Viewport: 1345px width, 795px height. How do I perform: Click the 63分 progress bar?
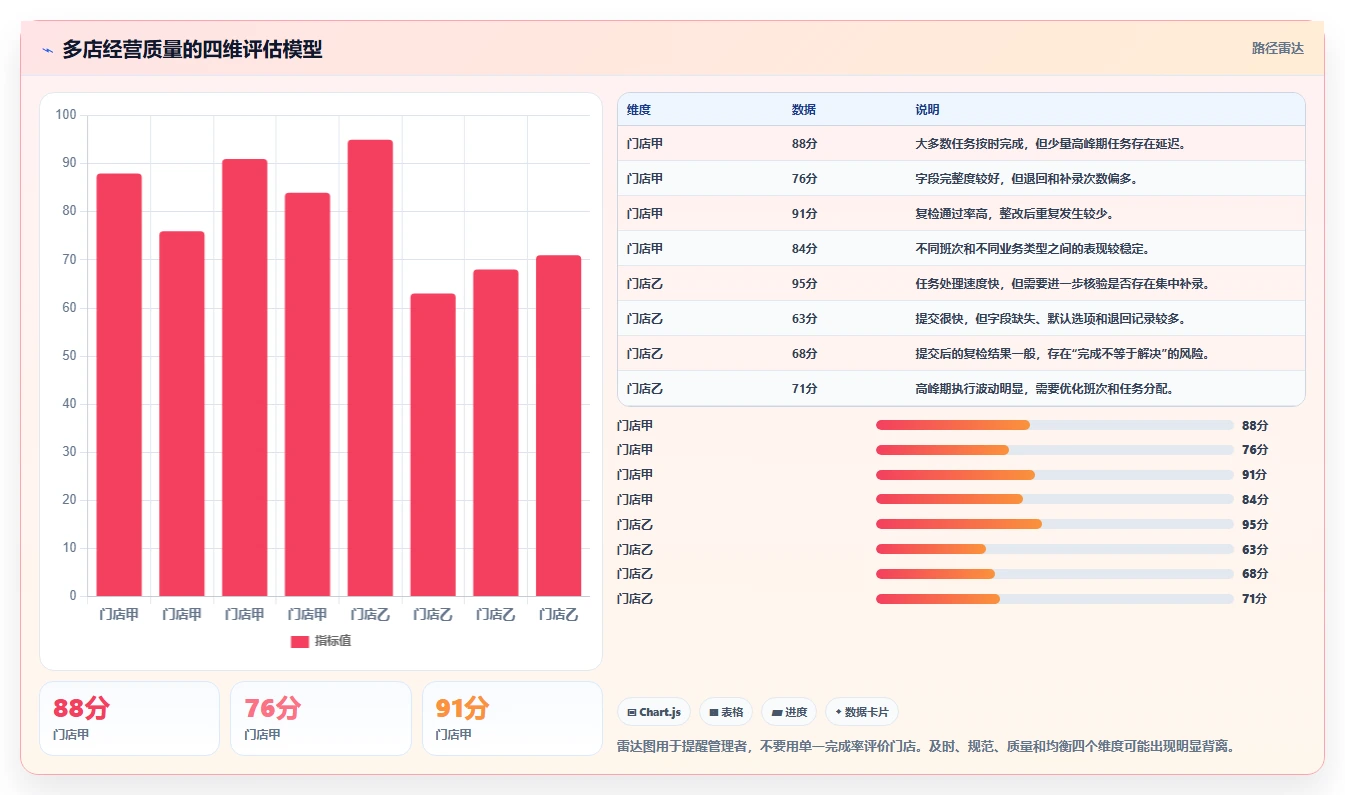[1054, 549]
